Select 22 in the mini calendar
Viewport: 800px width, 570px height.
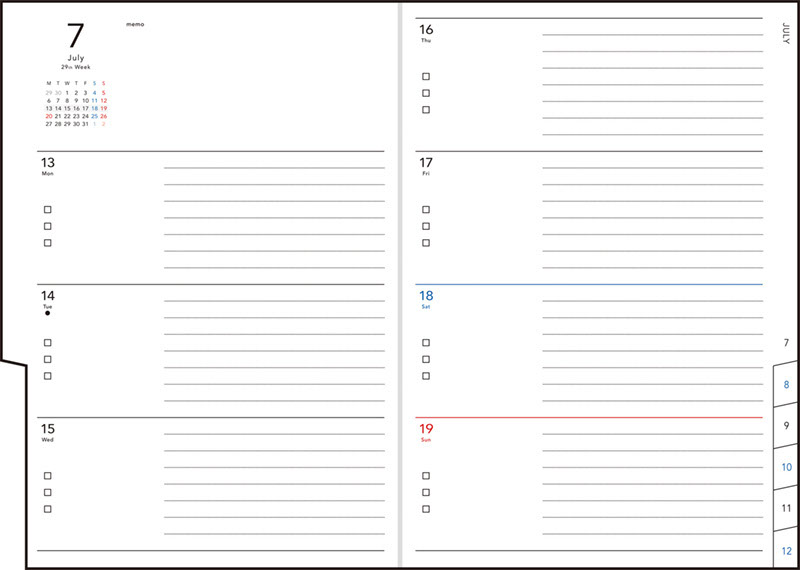pos(67,116)
